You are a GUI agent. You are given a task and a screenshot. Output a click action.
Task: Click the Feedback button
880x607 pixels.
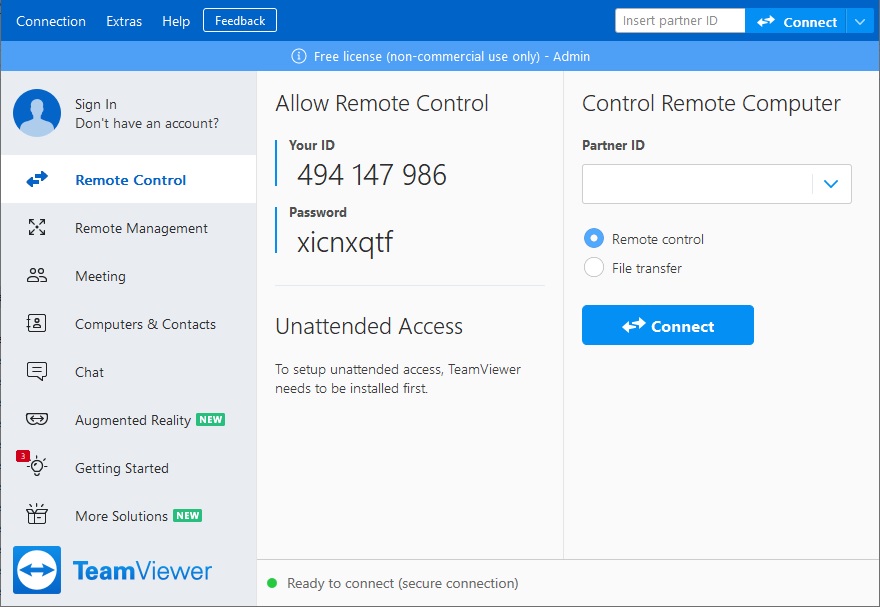[x=240, y=21]
